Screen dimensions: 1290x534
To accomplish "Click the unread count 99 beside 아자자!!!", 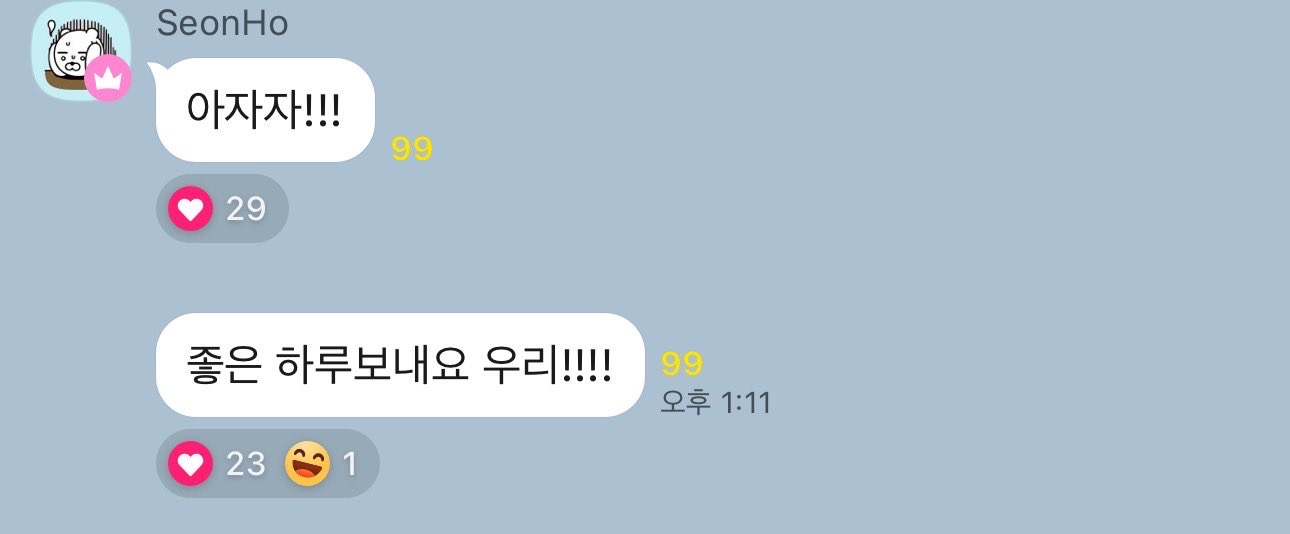I will click(x=412, y=149).
